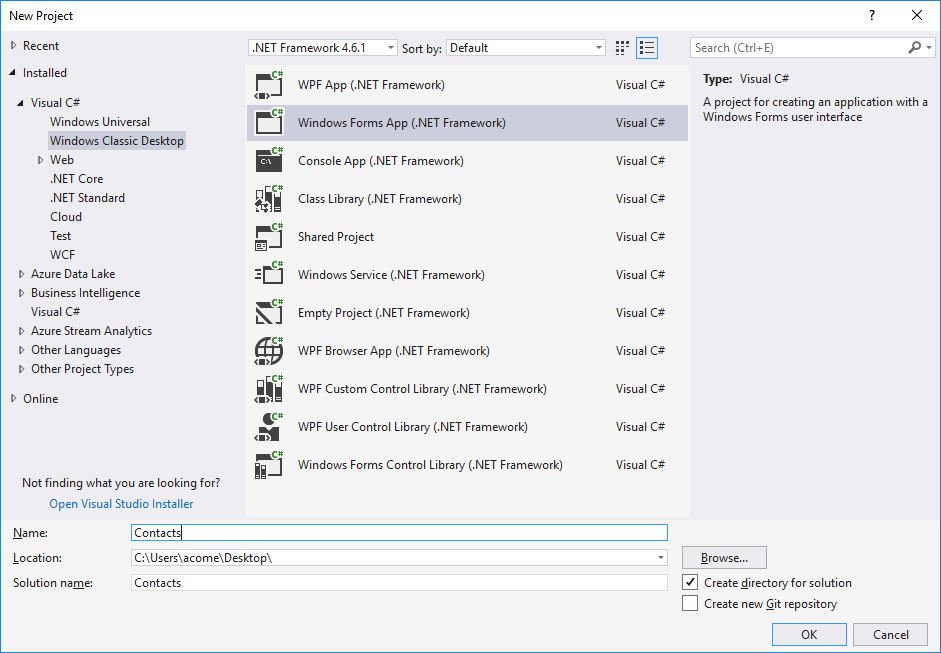Expand the Business Intelligence node
Viewport: 941px width, 653px height.
pos(21,293)
